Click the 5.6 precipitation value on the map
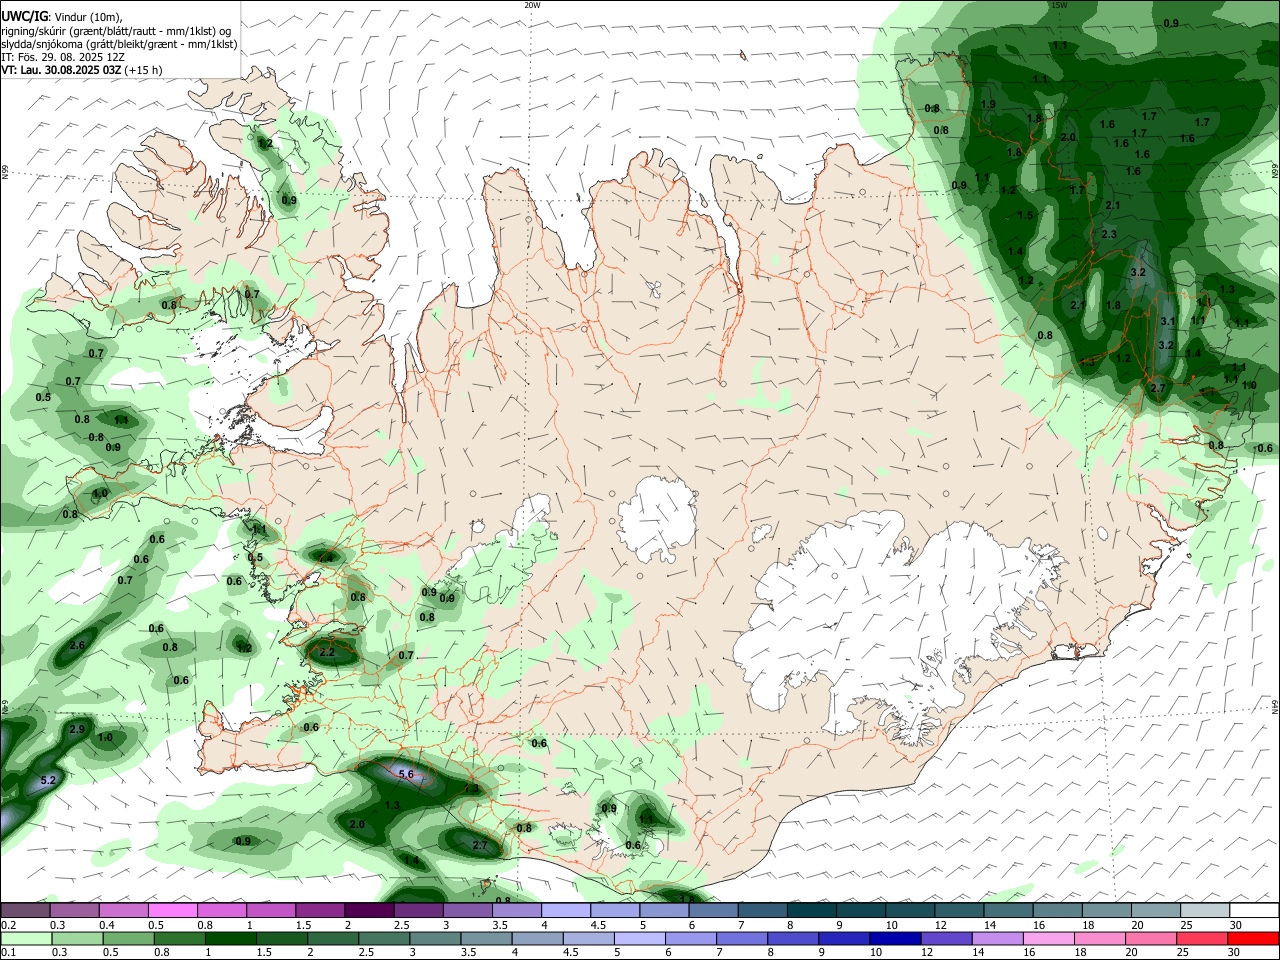This screenshot has height=960, width=1280. [406, 774]
